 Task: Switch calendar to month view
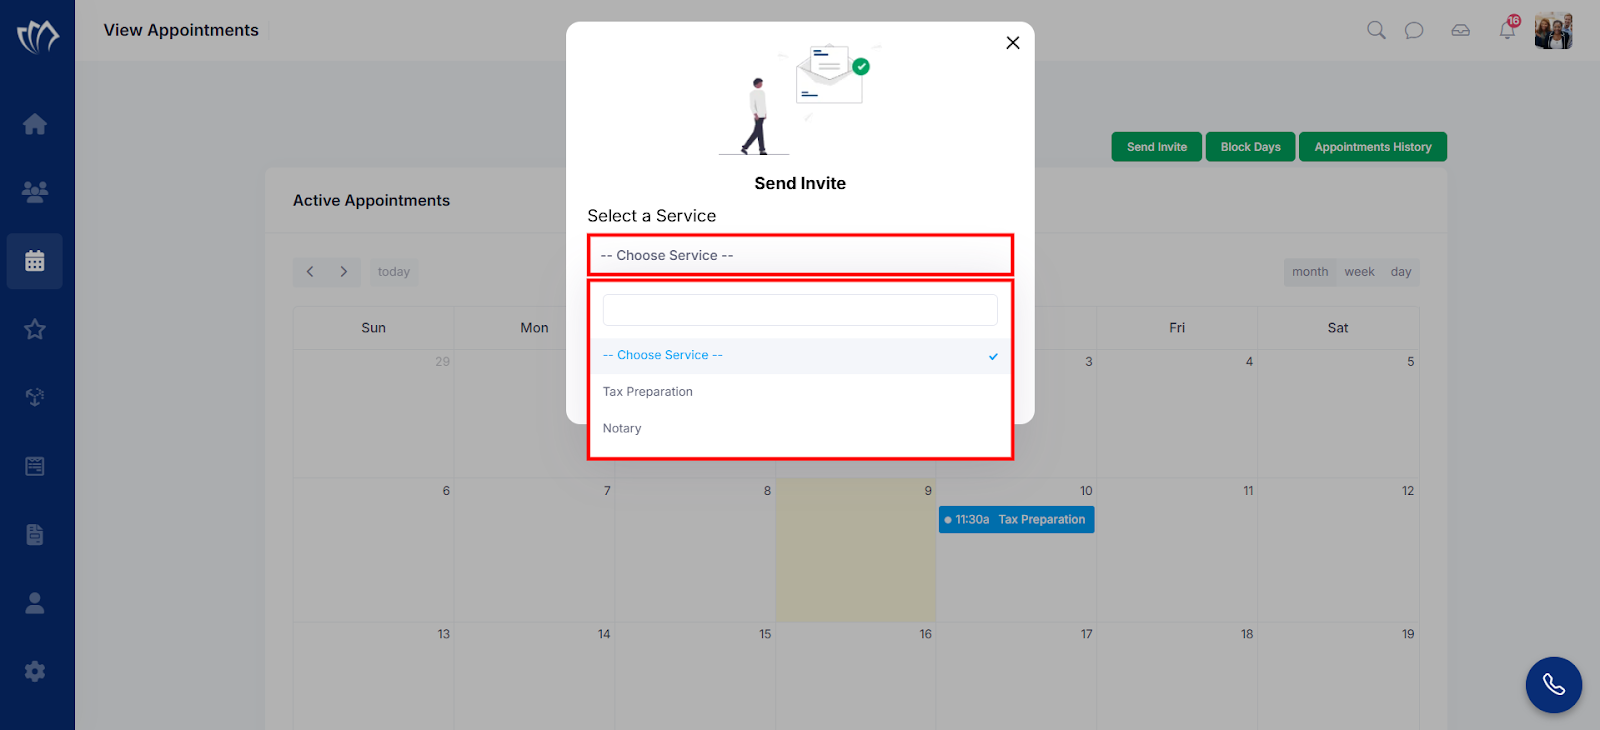tap(1310, 272)
